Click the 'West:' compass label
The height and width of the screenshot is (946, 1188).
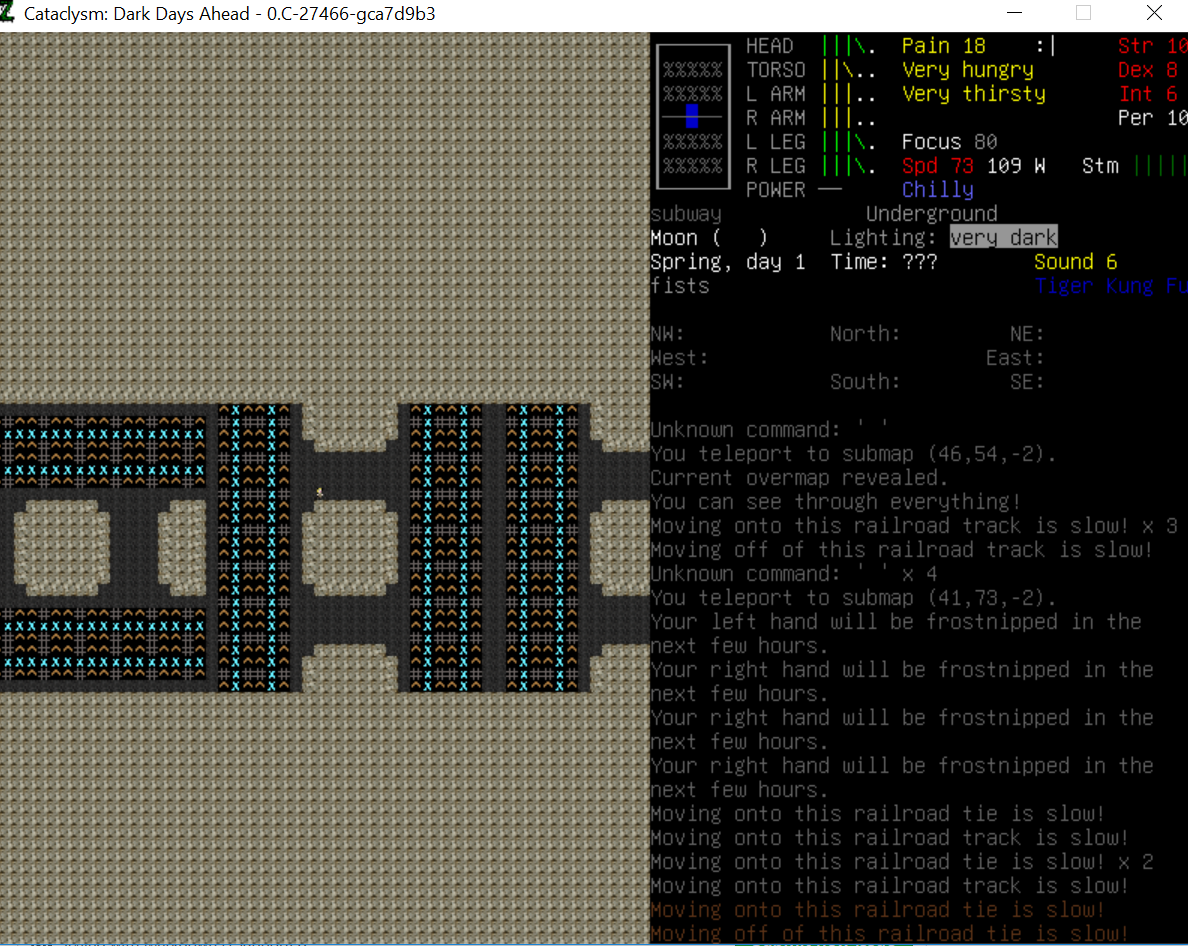tap(680, 357)
